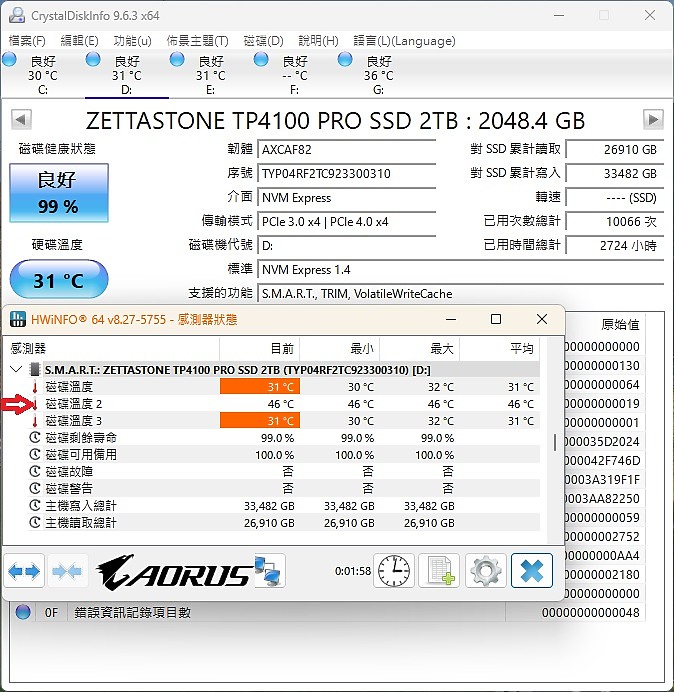
Task: Click the 目前 column header
Action: click(x=260, y=349)
